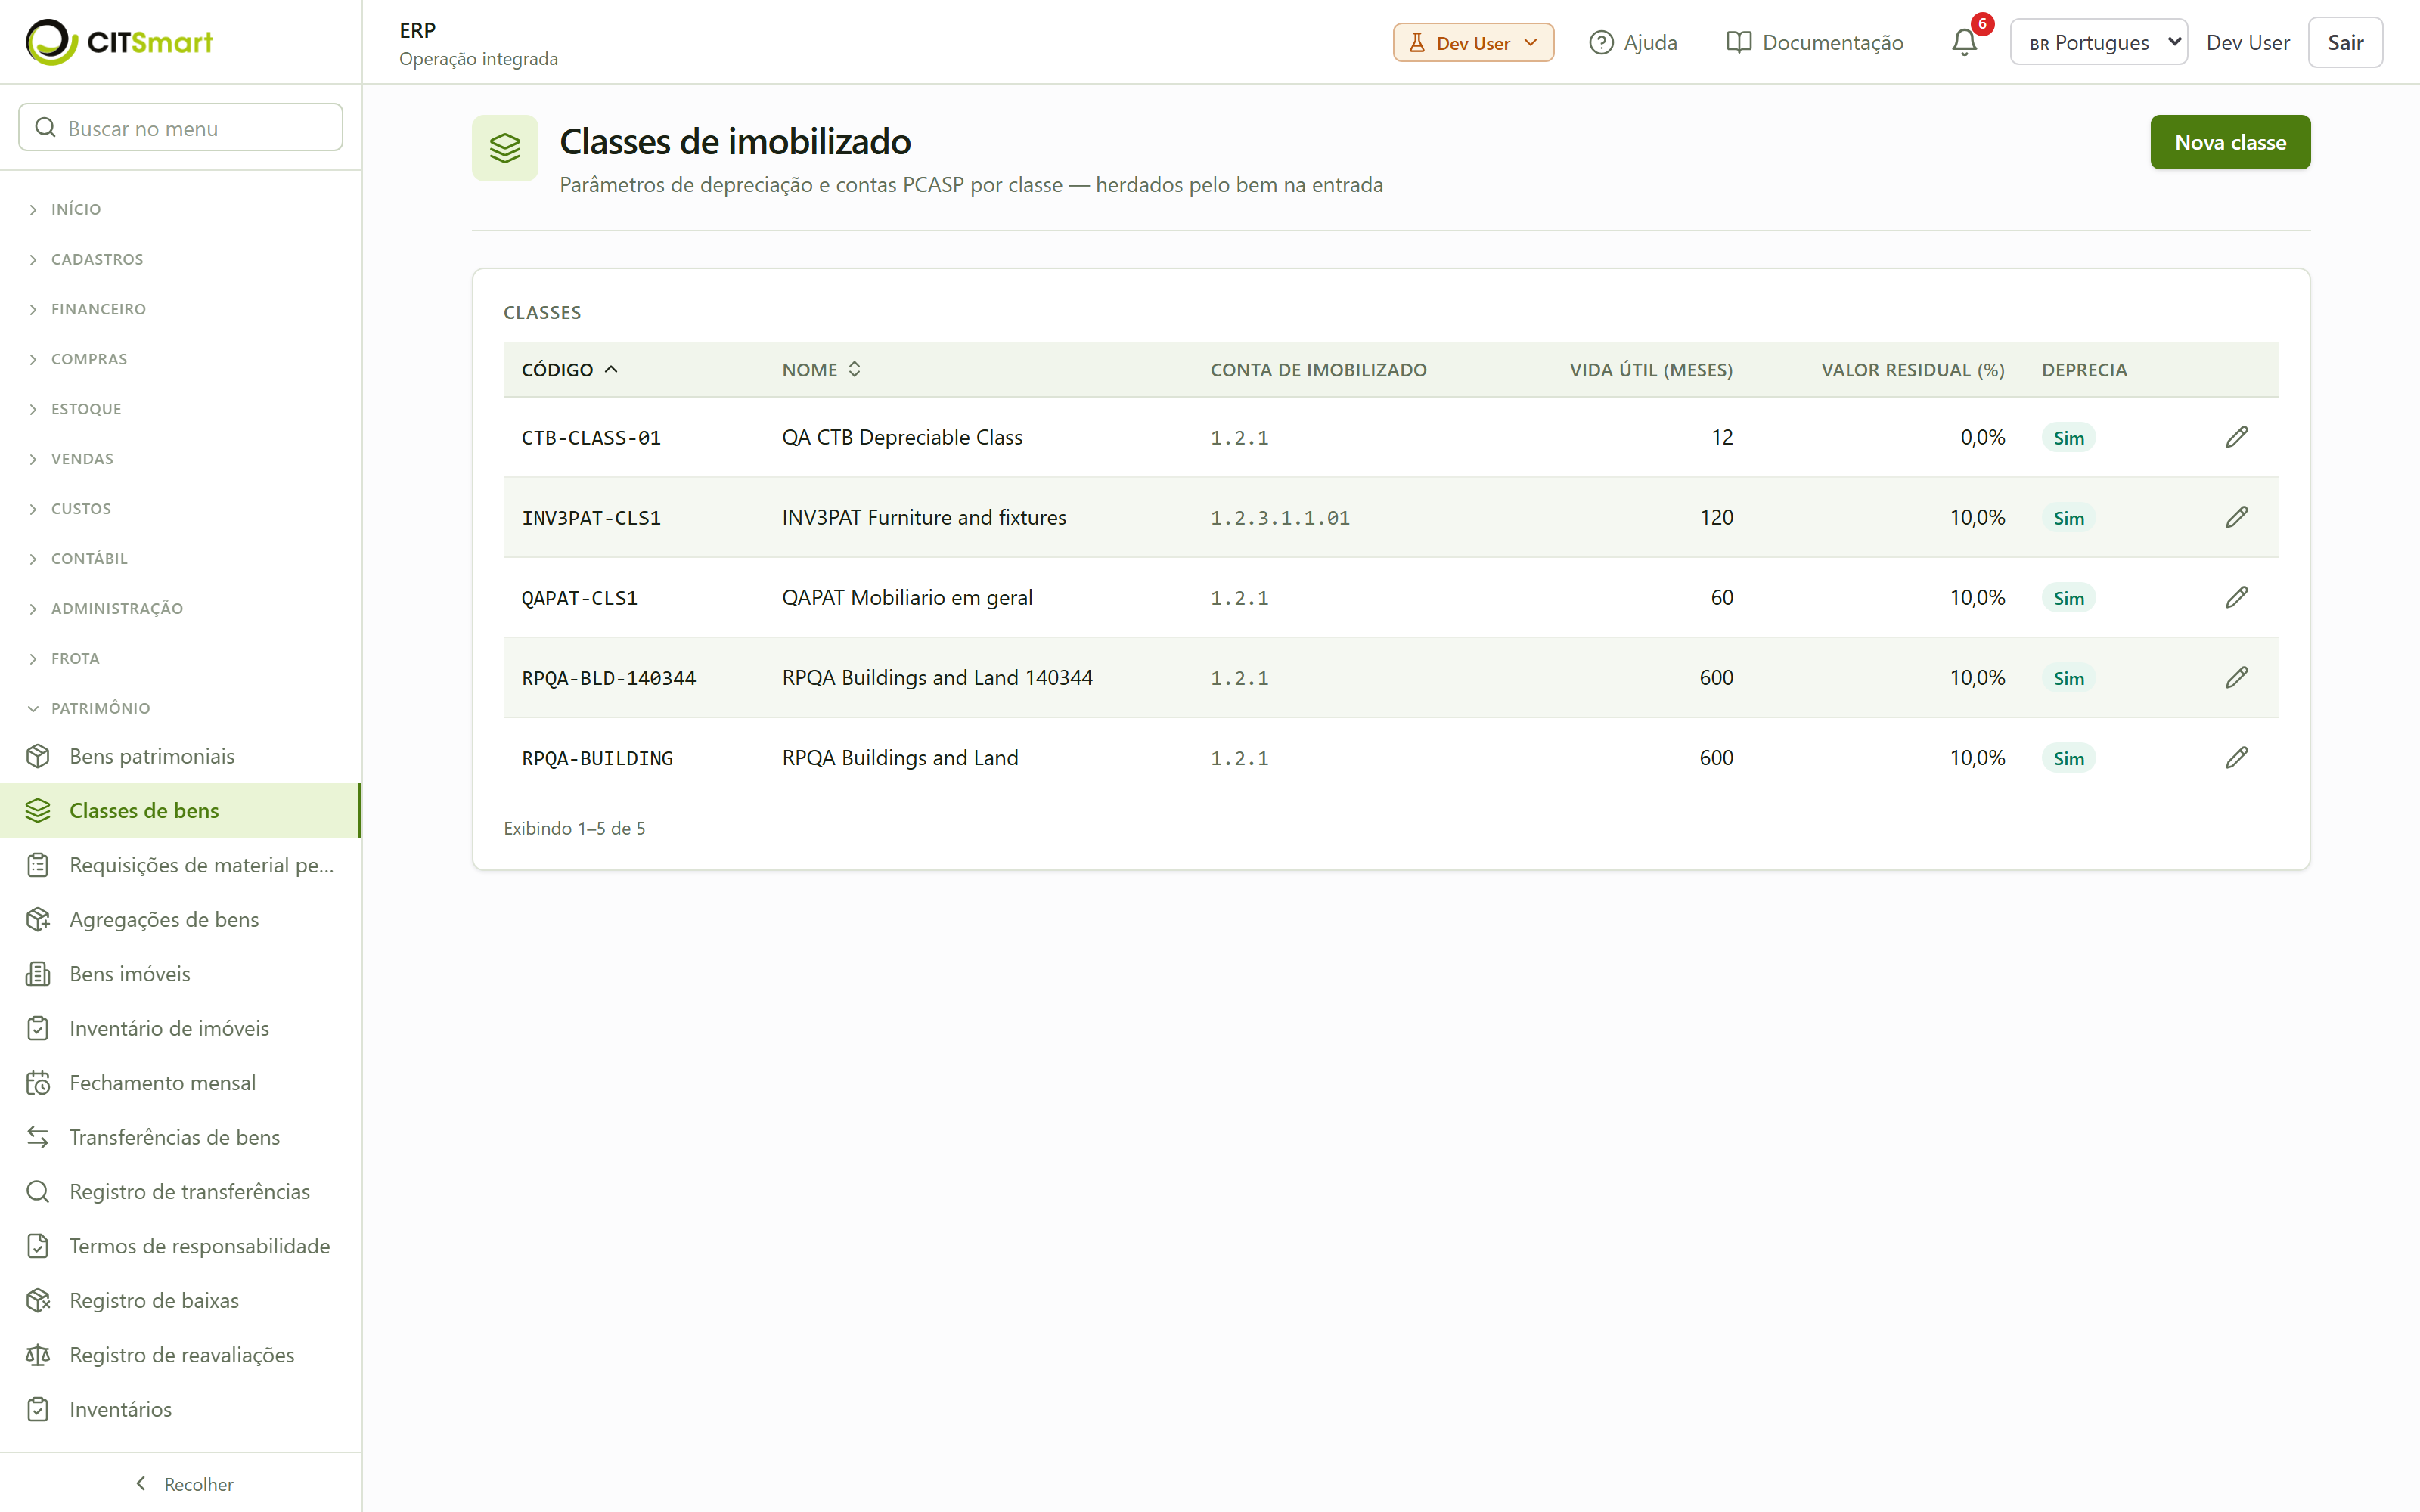
Task: Focus the Buscar no menu search field
Action: tap(181, 127)
